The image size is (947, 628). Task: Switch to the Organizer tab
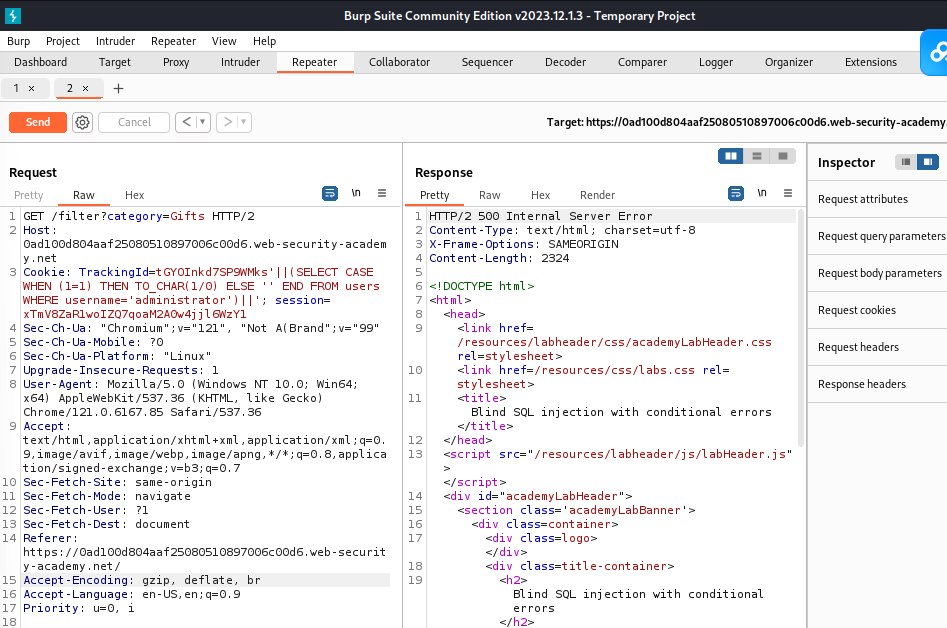(789, 62)
